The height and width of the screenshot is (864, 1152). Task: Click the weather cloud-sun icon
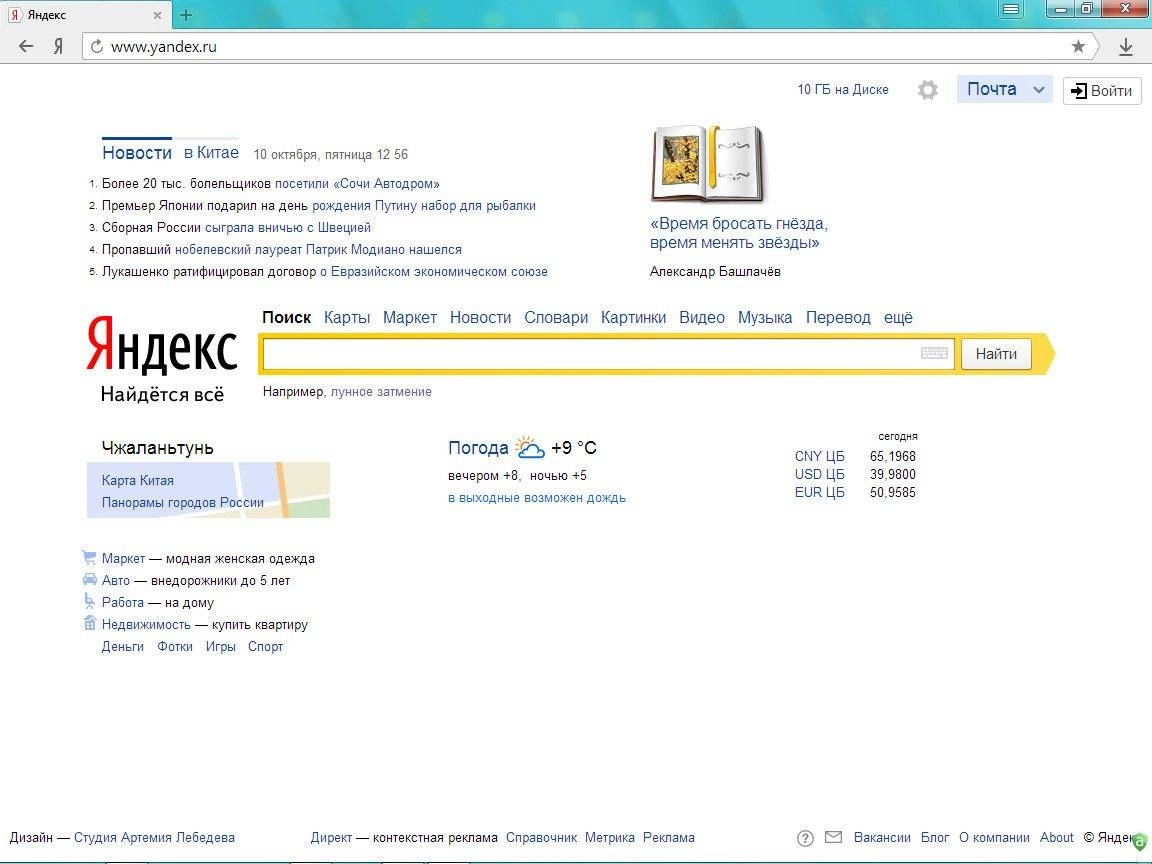[529, 447]
